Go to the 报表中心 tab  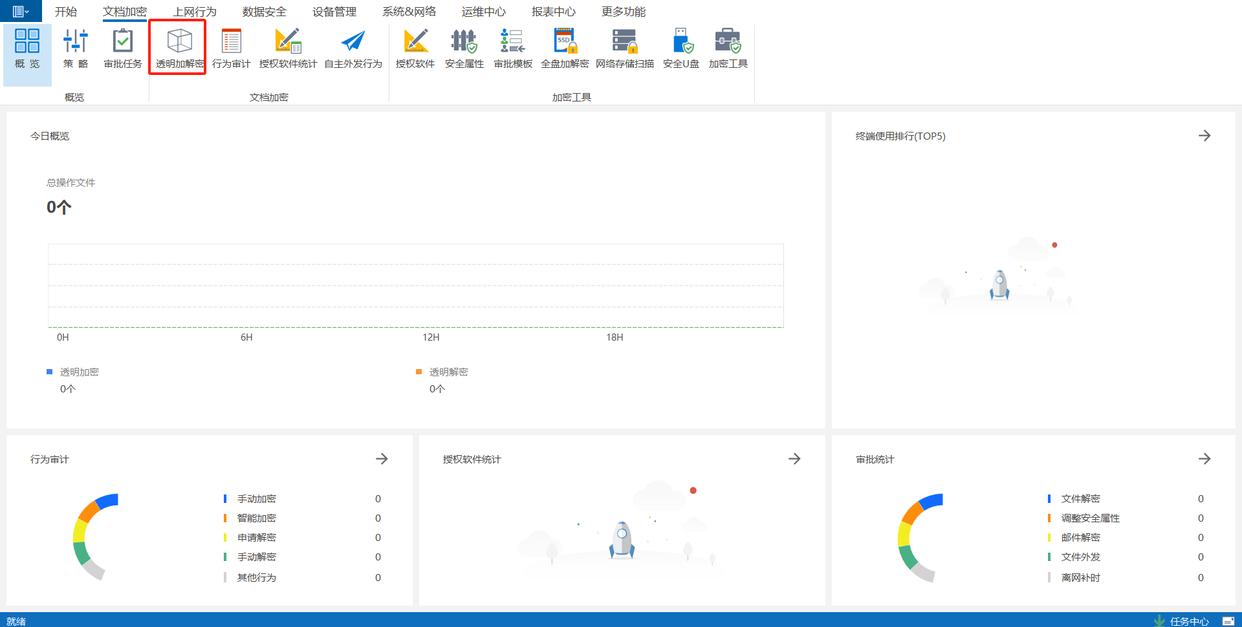click(553, 12)
